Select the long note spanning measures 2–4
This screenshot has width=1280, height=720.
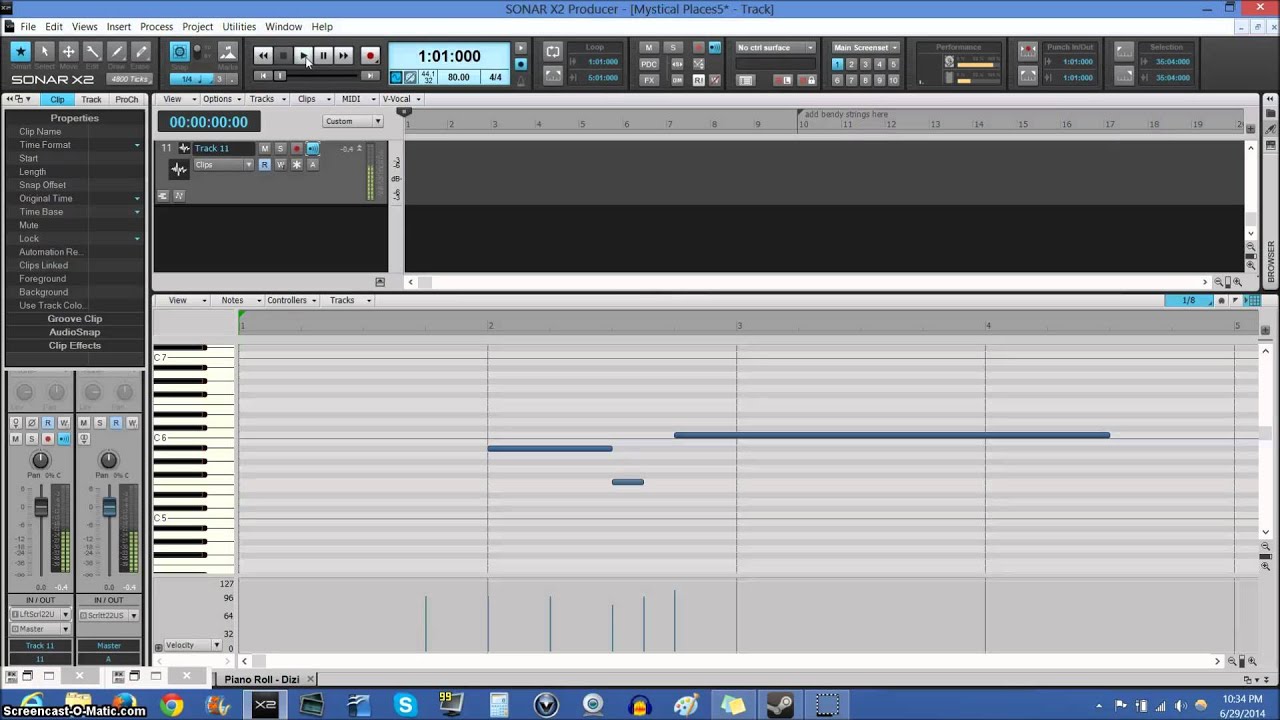click(x=892, y=435)
